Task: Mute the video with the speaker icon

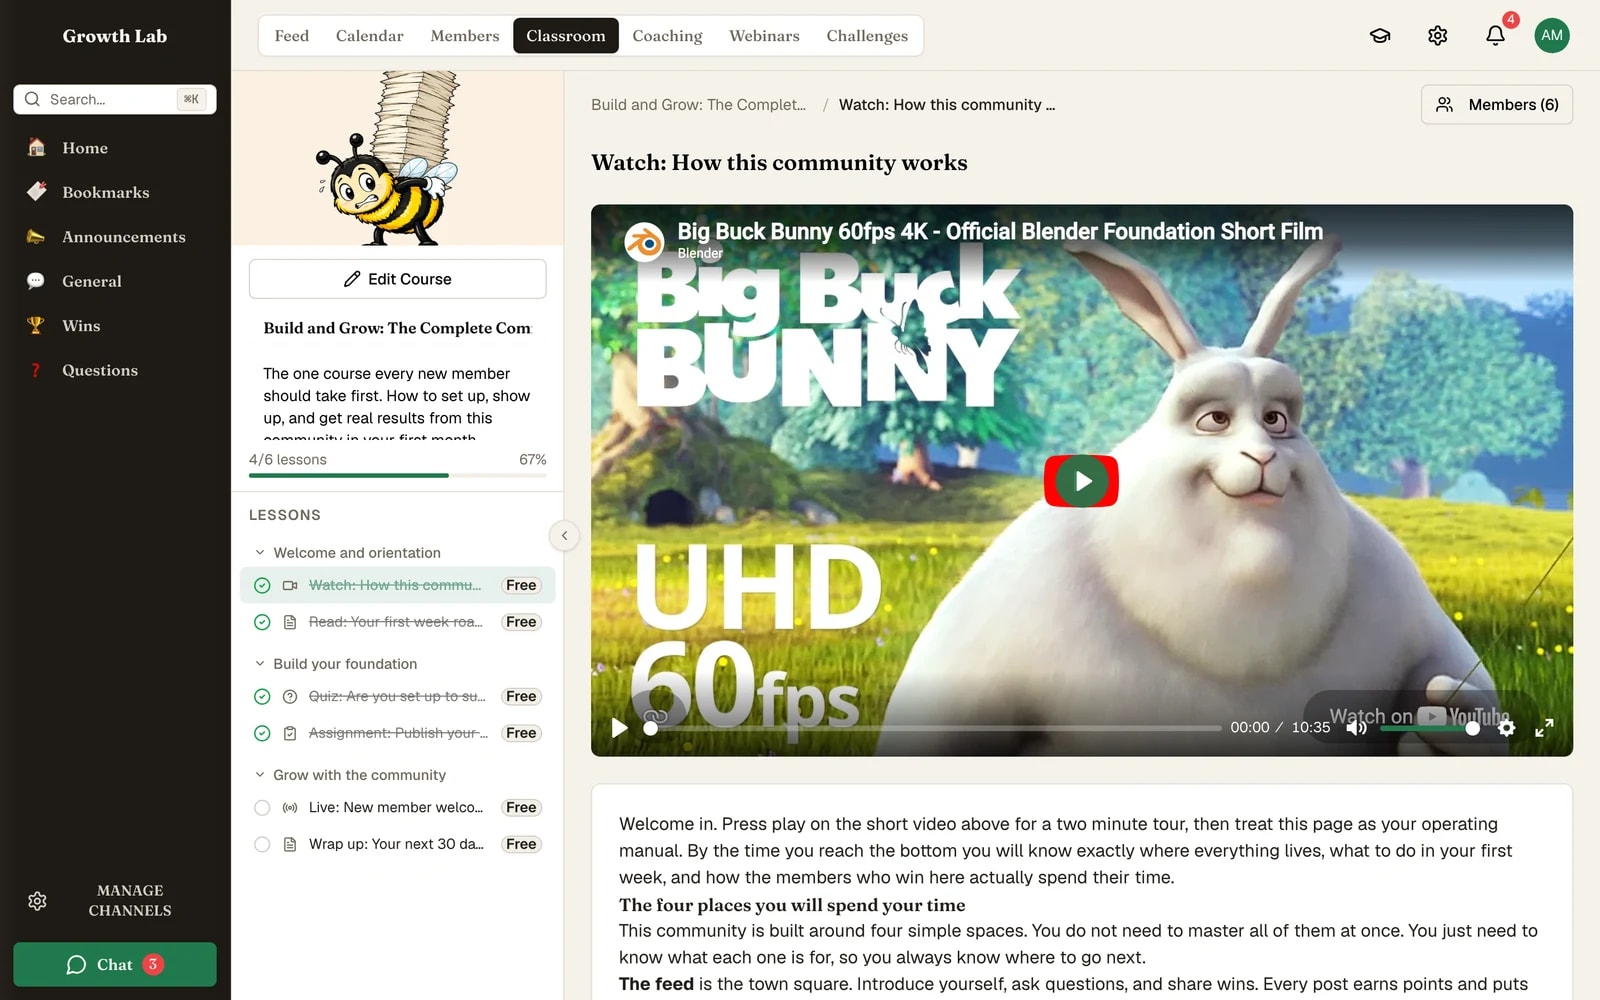Action: point(1356,728)
